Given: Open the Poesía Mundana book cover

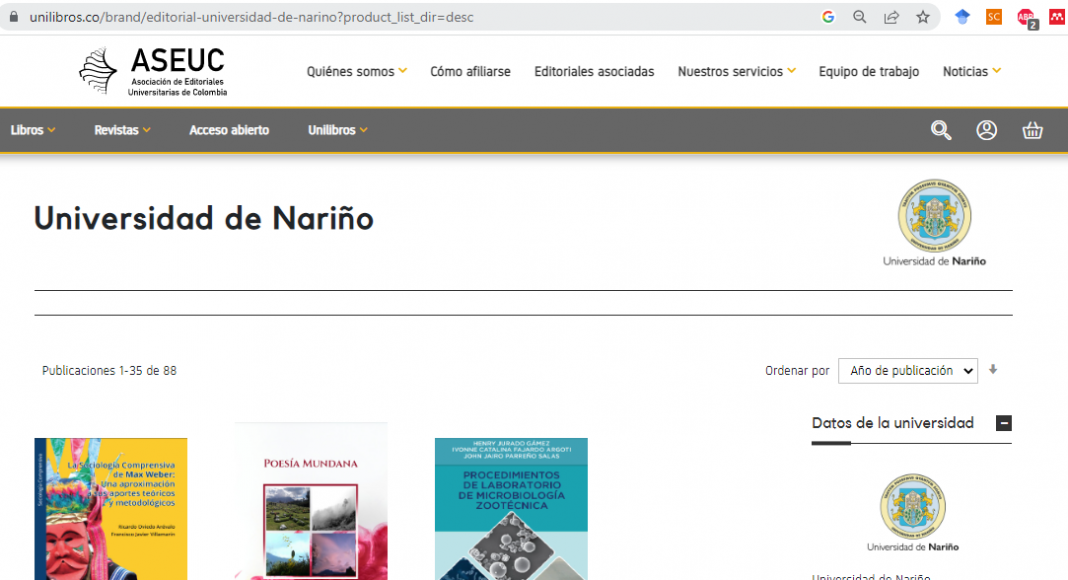Looking at the screenshot, I should (x=311, y=501).
